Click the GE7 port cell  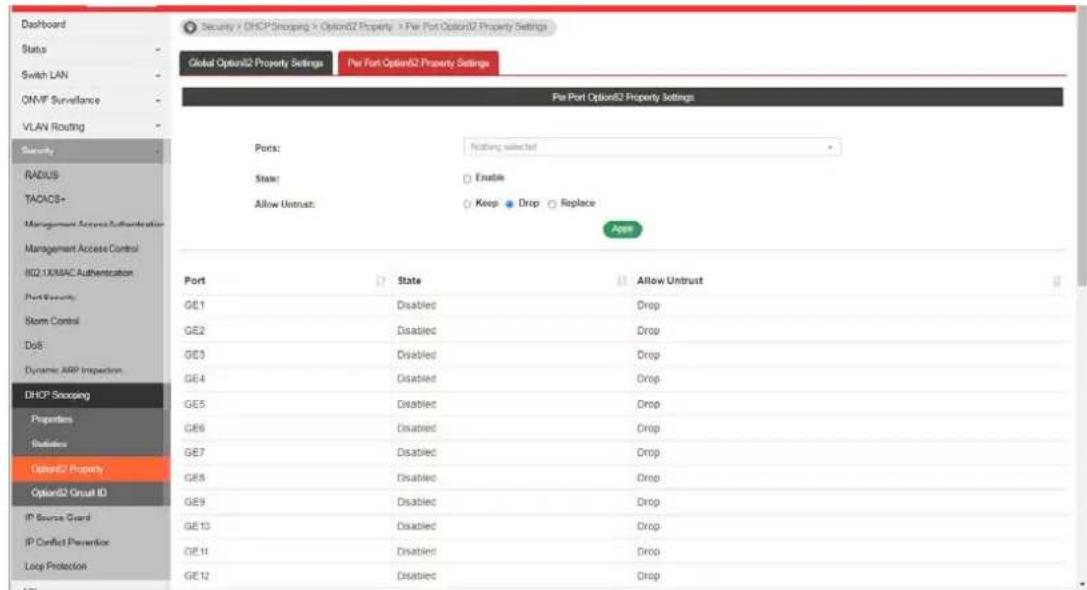click(194, 453)
